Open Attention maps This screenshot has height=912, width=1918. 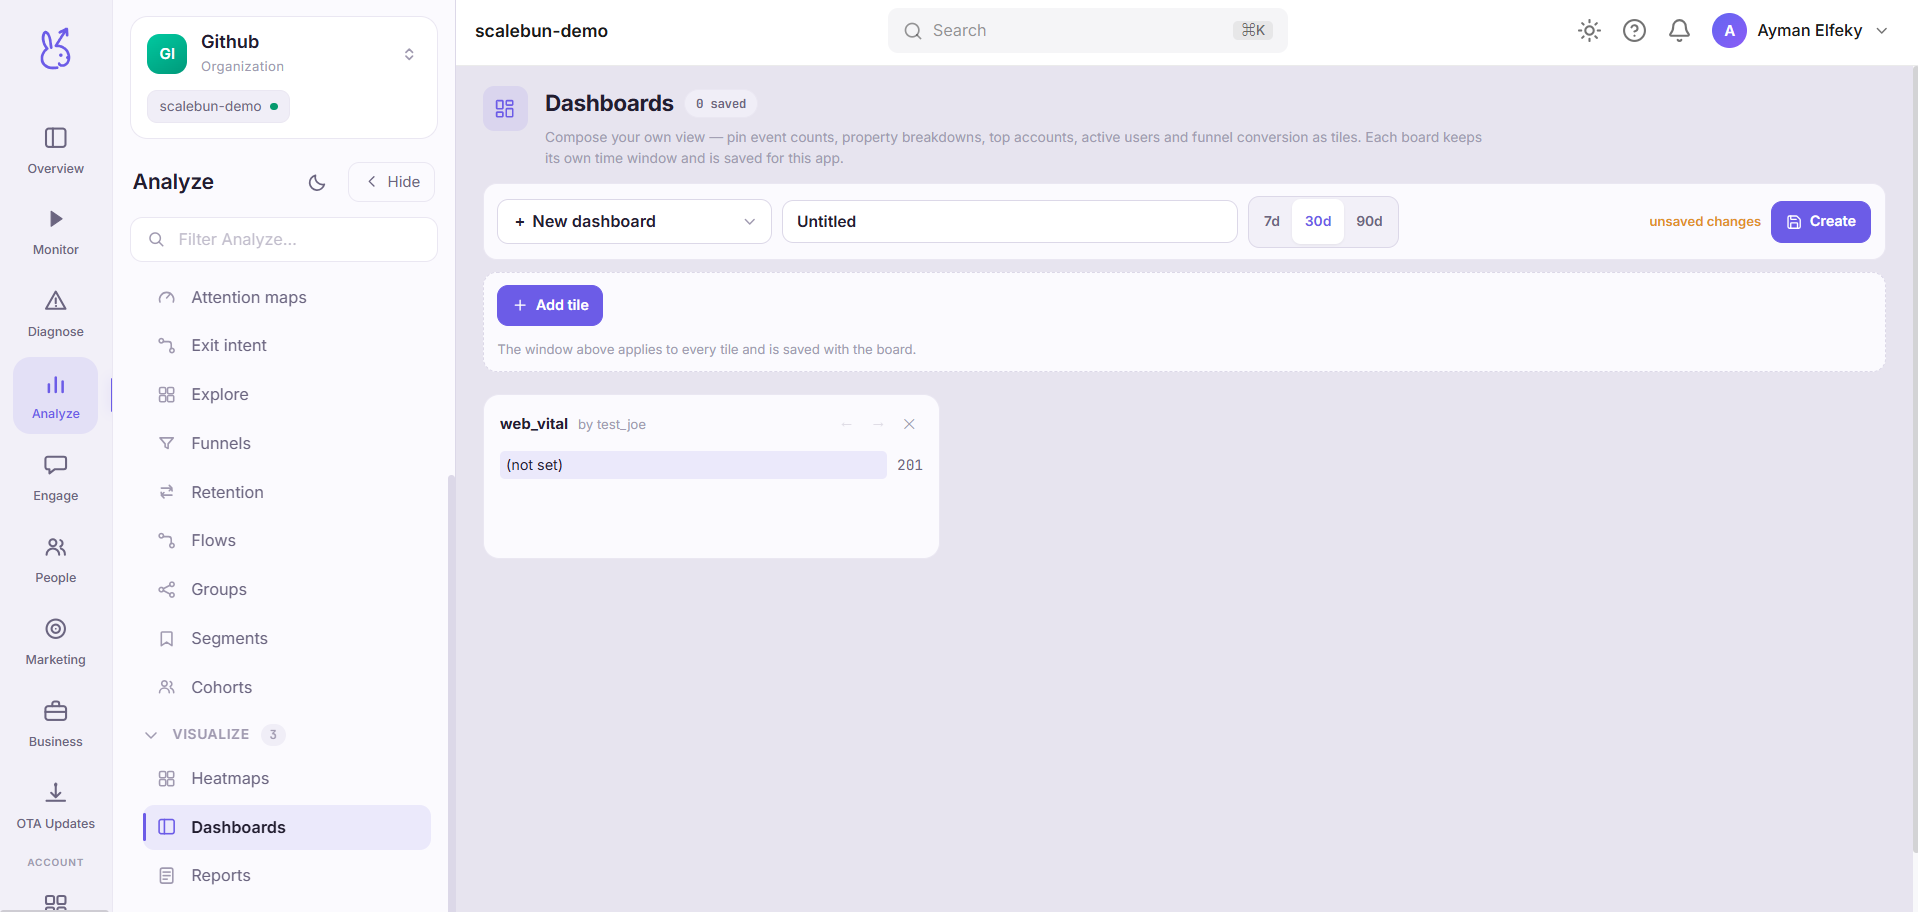pyautogui.click(x=287, y=298)
